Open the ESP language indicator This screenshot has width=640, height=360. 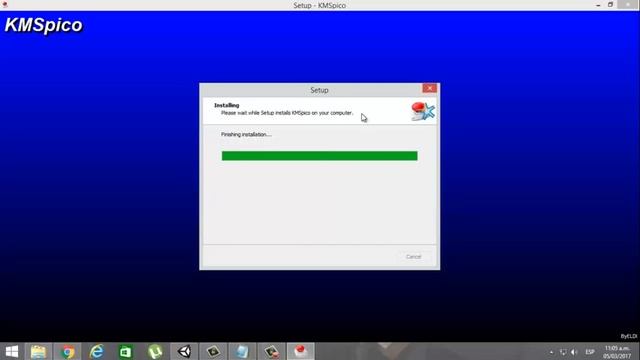point(589,352)
